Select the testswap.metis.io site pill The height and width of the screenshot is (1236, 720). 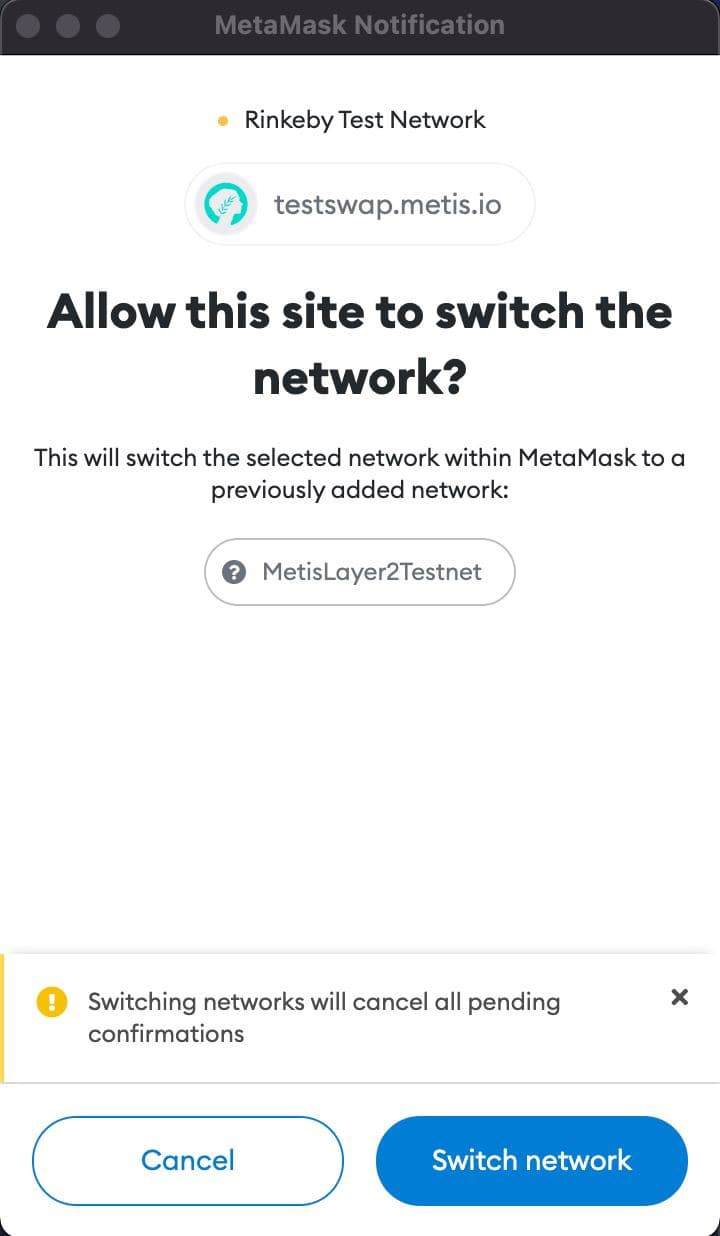(x=360, y=204)
